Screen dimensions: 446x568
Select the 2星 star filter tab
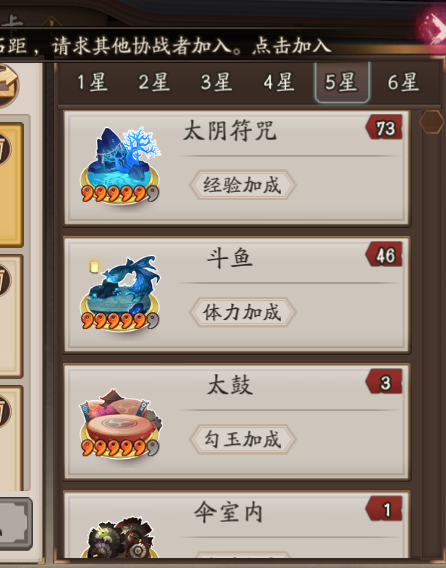coord(154,82)
